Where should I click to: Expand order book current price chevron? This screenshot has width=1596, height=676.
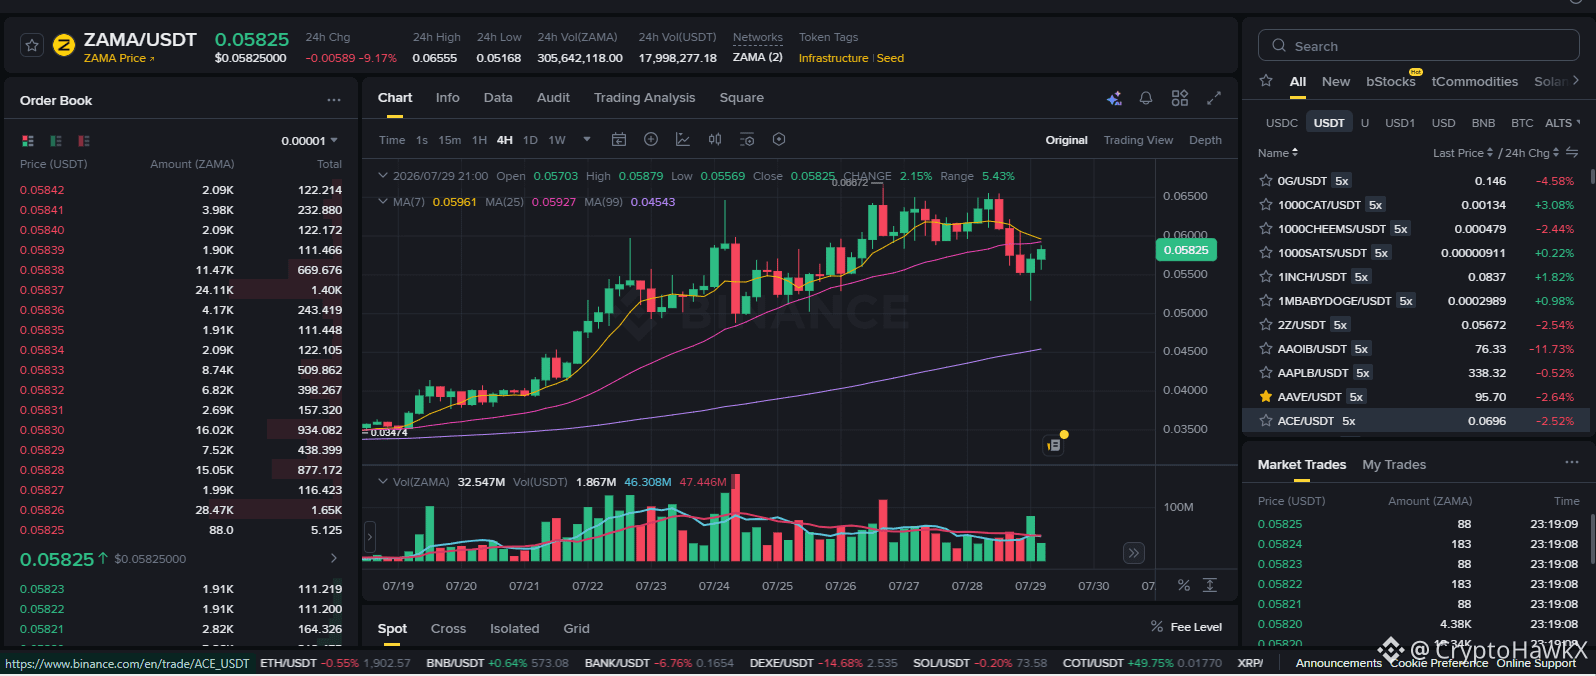coord(334,558)
